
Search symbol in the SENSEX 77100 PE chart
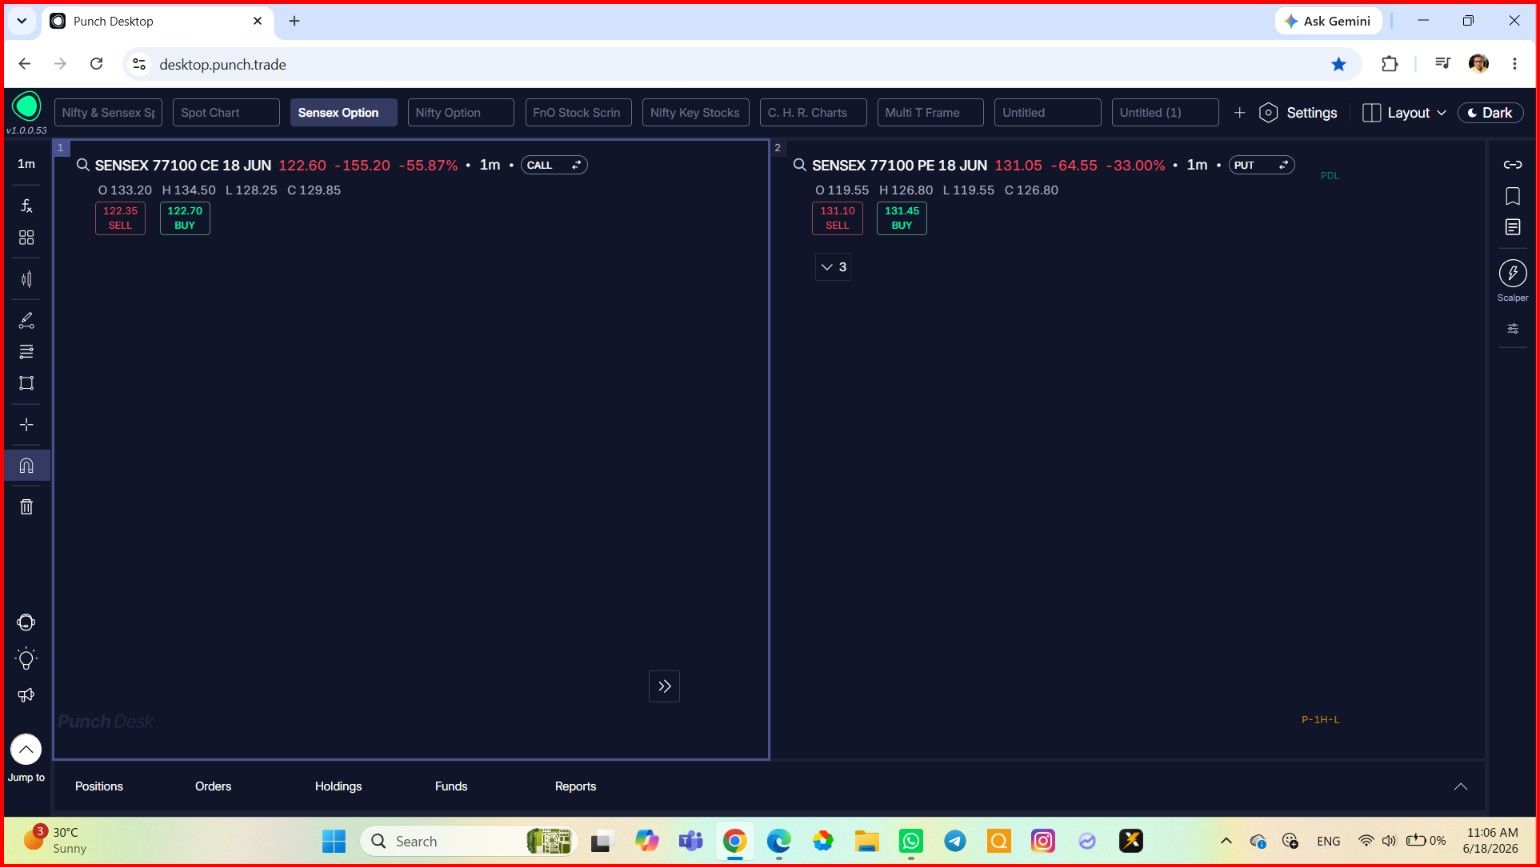[800, 165]
